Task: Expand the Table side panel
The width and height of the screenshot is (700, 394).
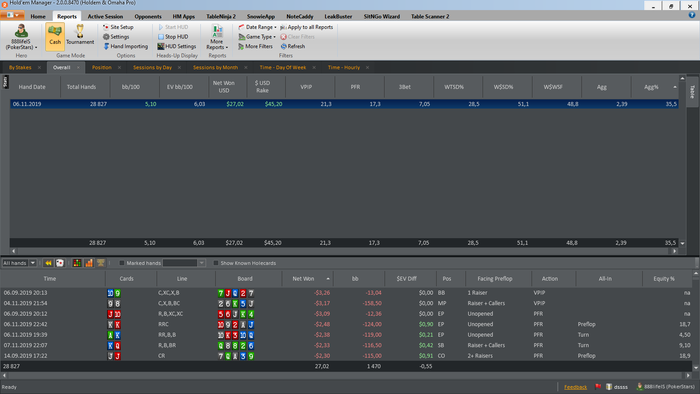Action: [692, 92]
